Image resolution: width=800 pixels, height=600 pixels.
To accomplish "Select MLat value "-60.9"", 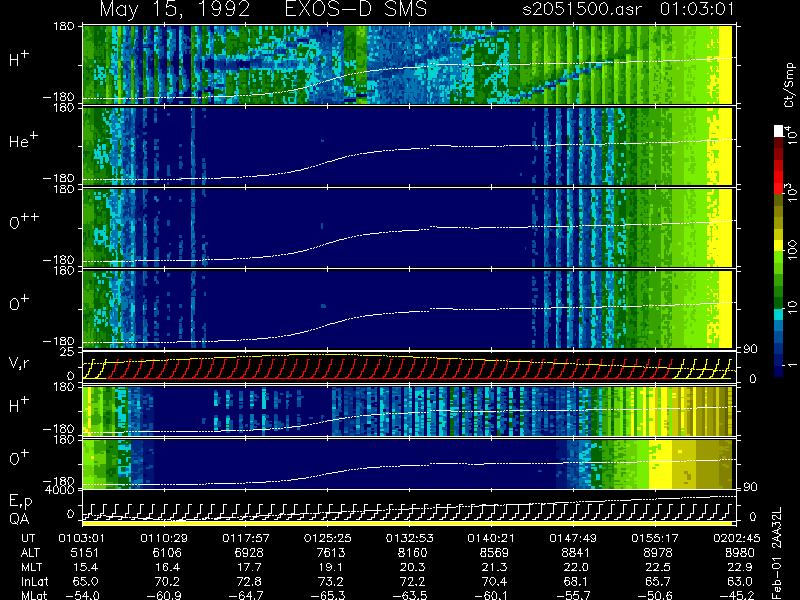I will point(164,595).
